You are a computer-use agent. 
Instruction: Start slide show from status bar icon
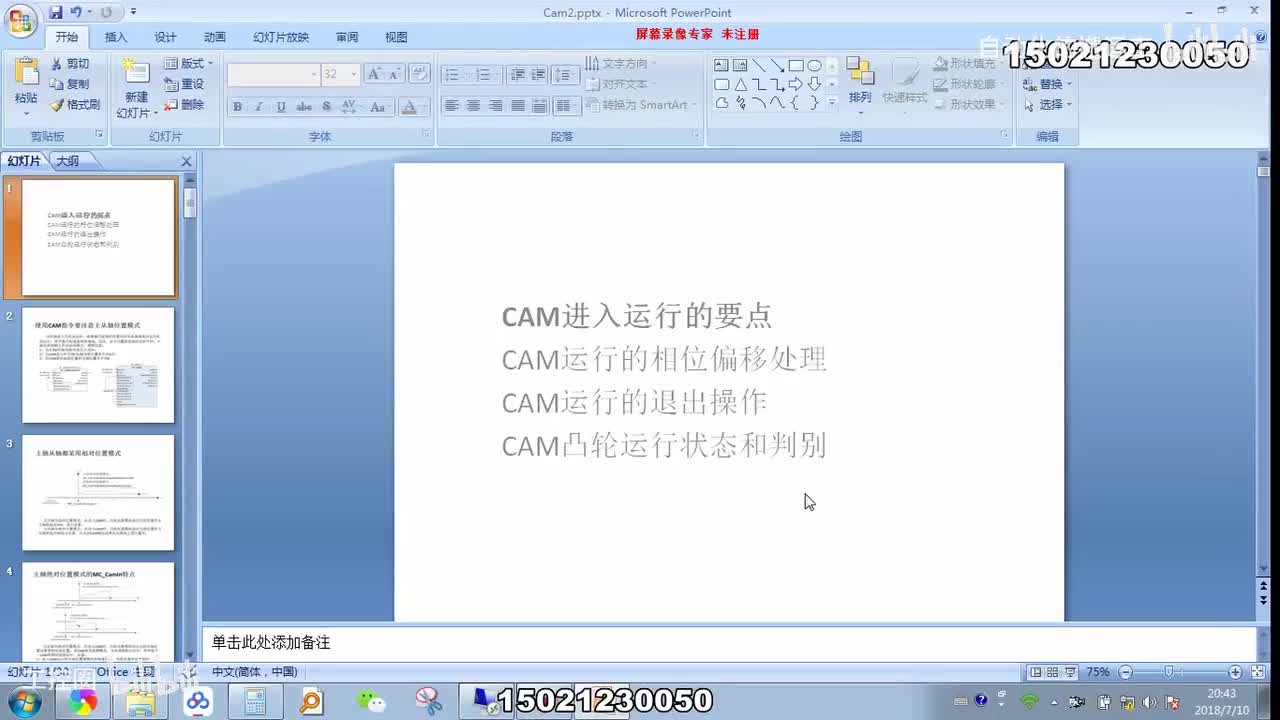tap(1070, 672)
